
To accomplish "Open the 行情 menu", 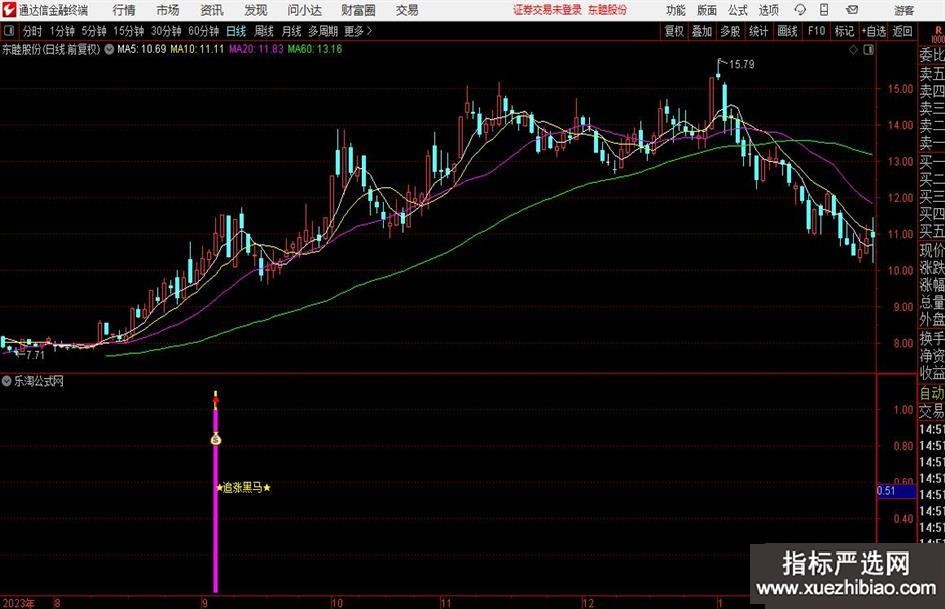I will [x=124, y=10].
